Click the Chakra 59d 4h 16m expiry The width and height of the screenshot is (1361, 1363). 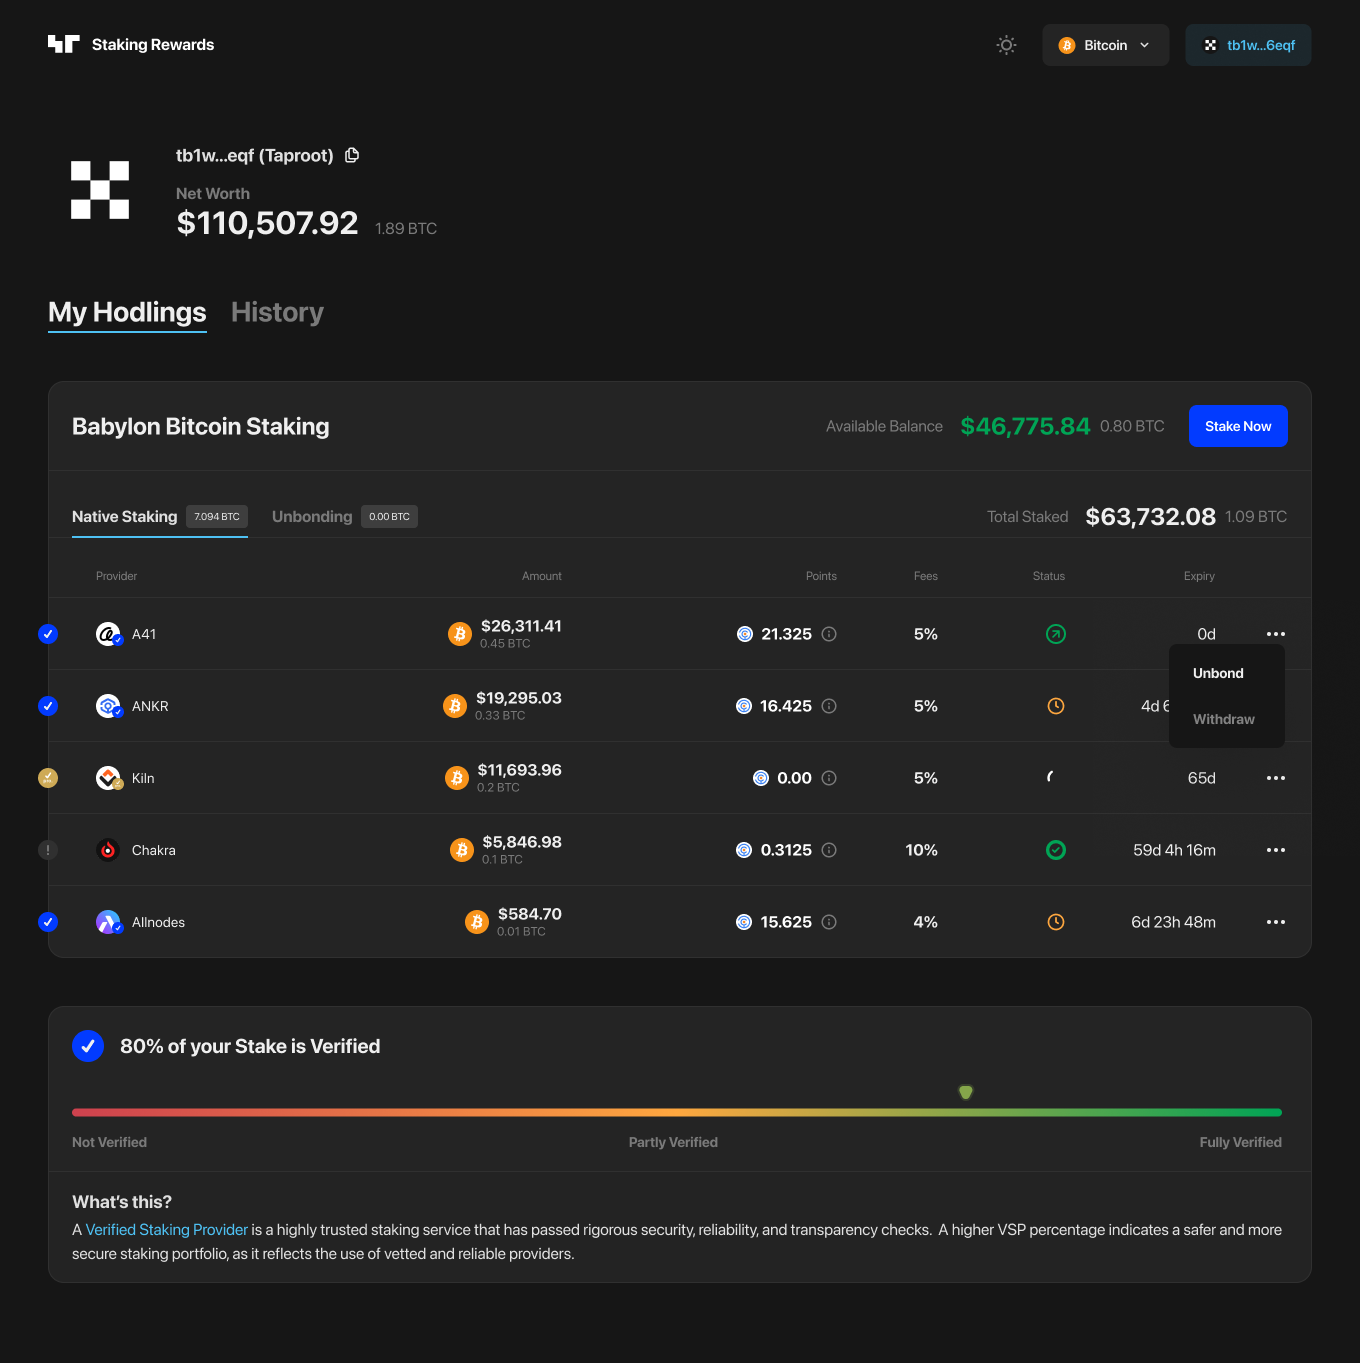1174,850
